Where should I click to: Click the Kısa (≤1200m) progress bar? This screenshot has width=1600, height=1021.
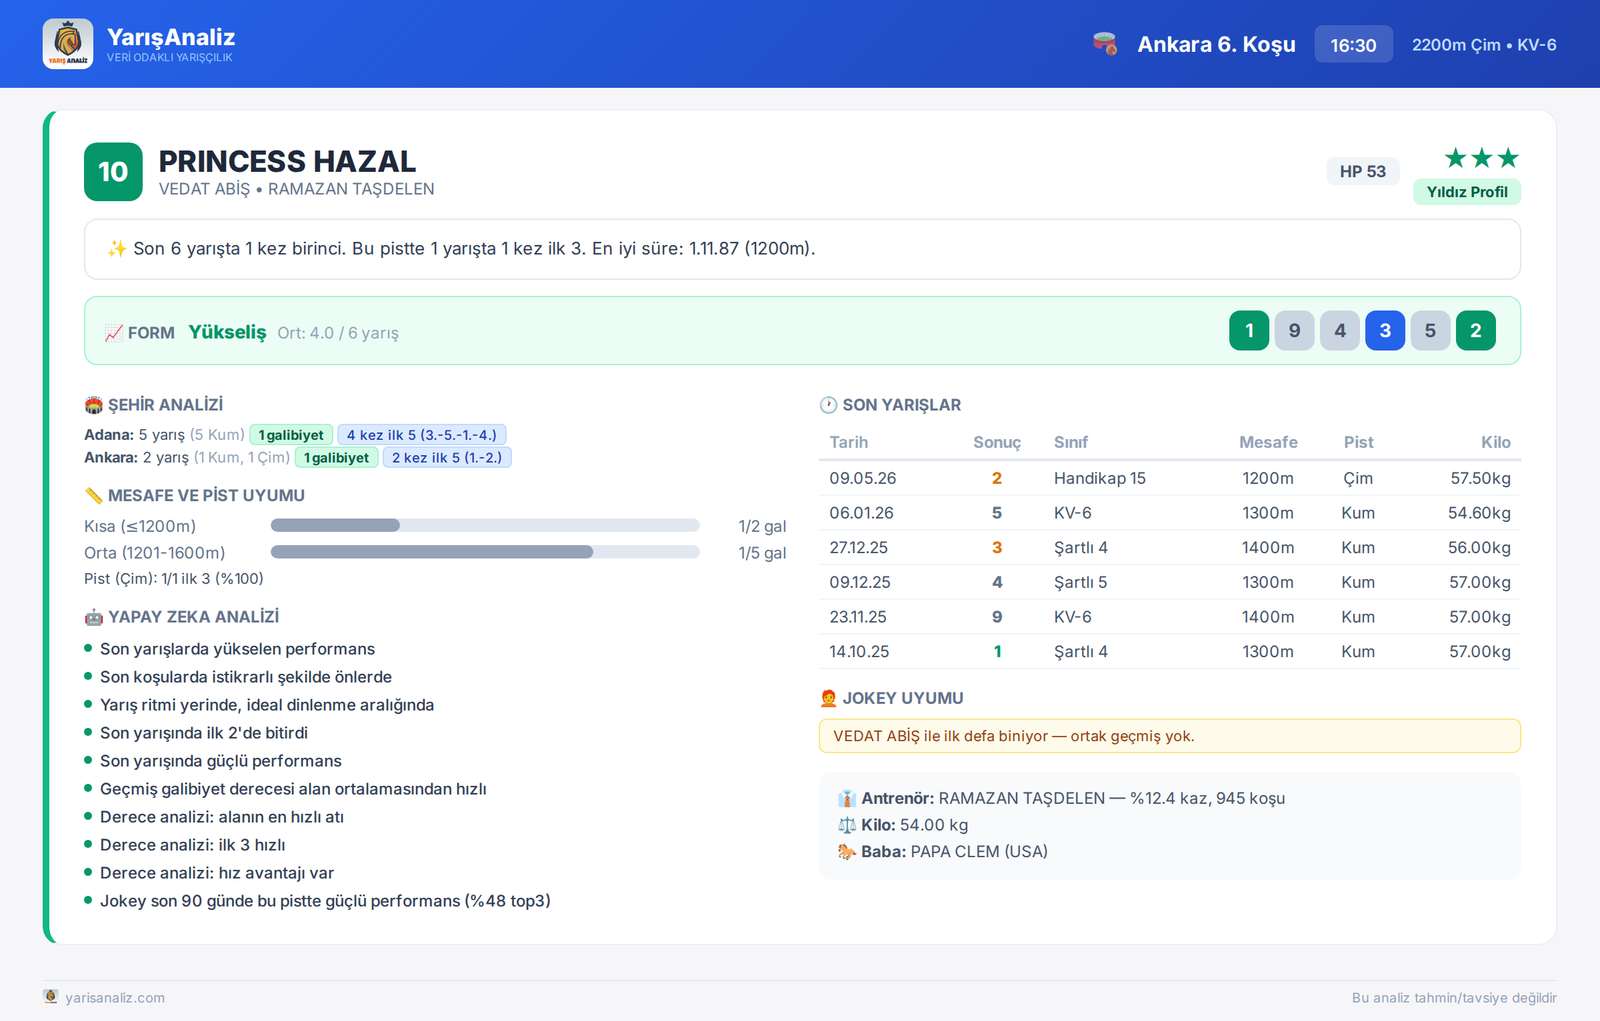pos(485,526)
